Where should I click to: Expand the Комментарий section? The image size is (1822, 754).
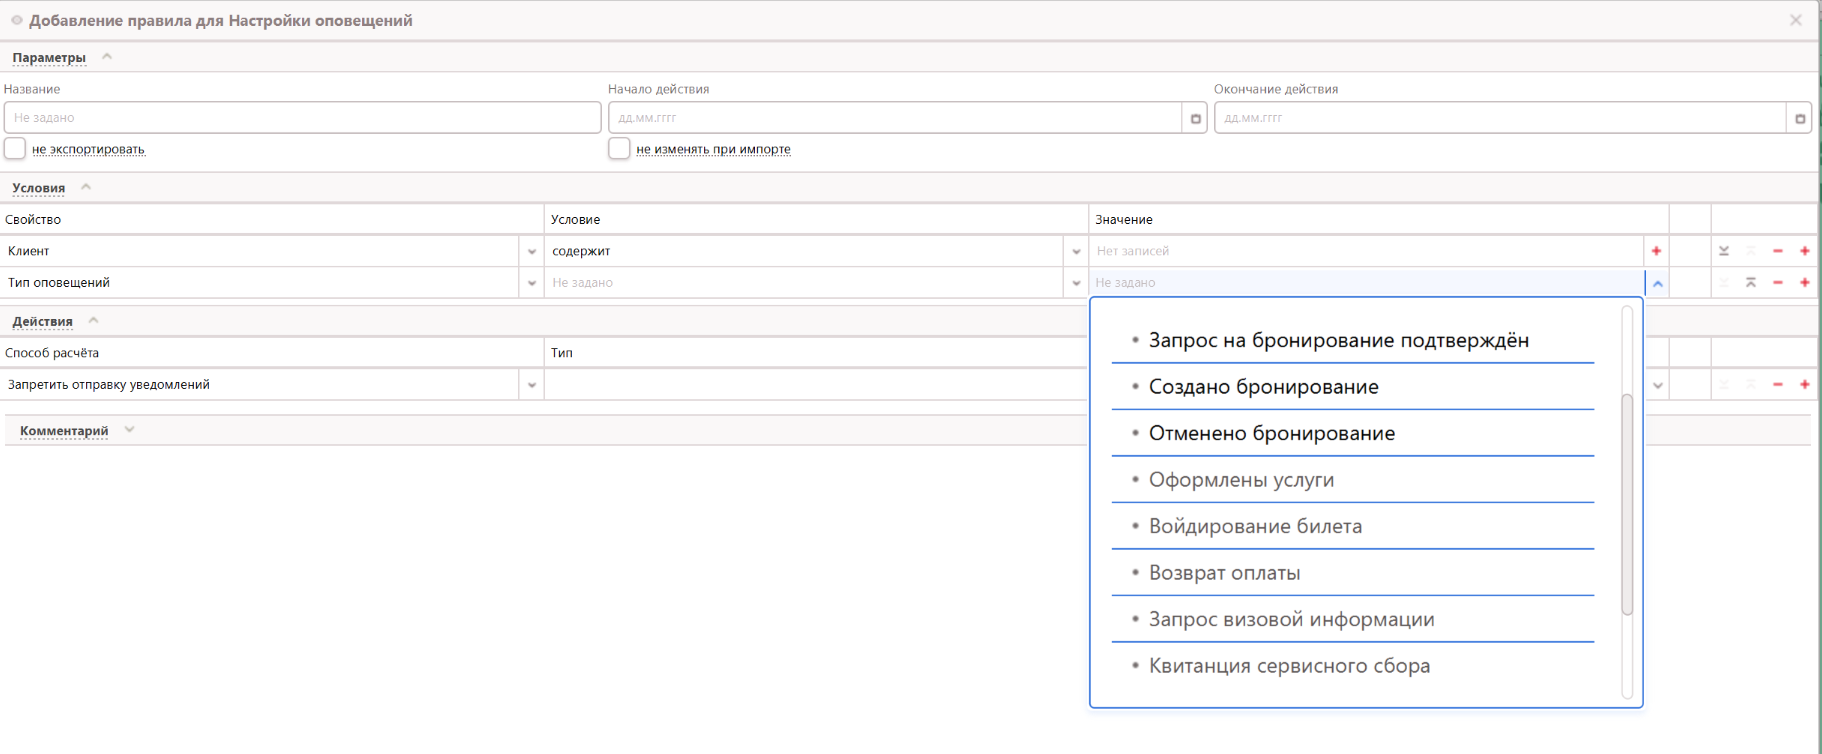pos(129,430)
